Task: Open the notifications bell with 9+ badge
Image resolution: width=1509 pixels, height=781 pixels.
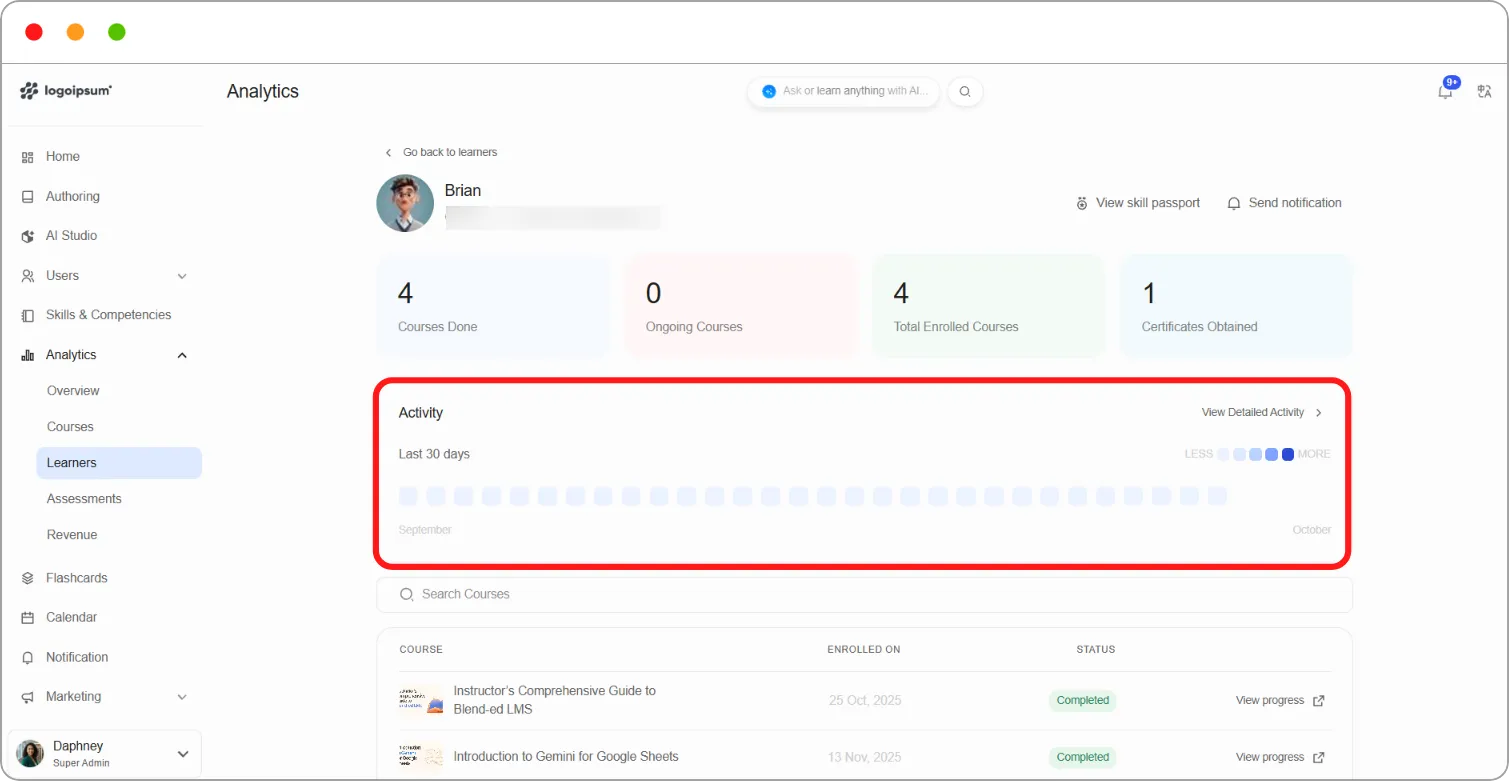Action: (x=1446, y=91)
